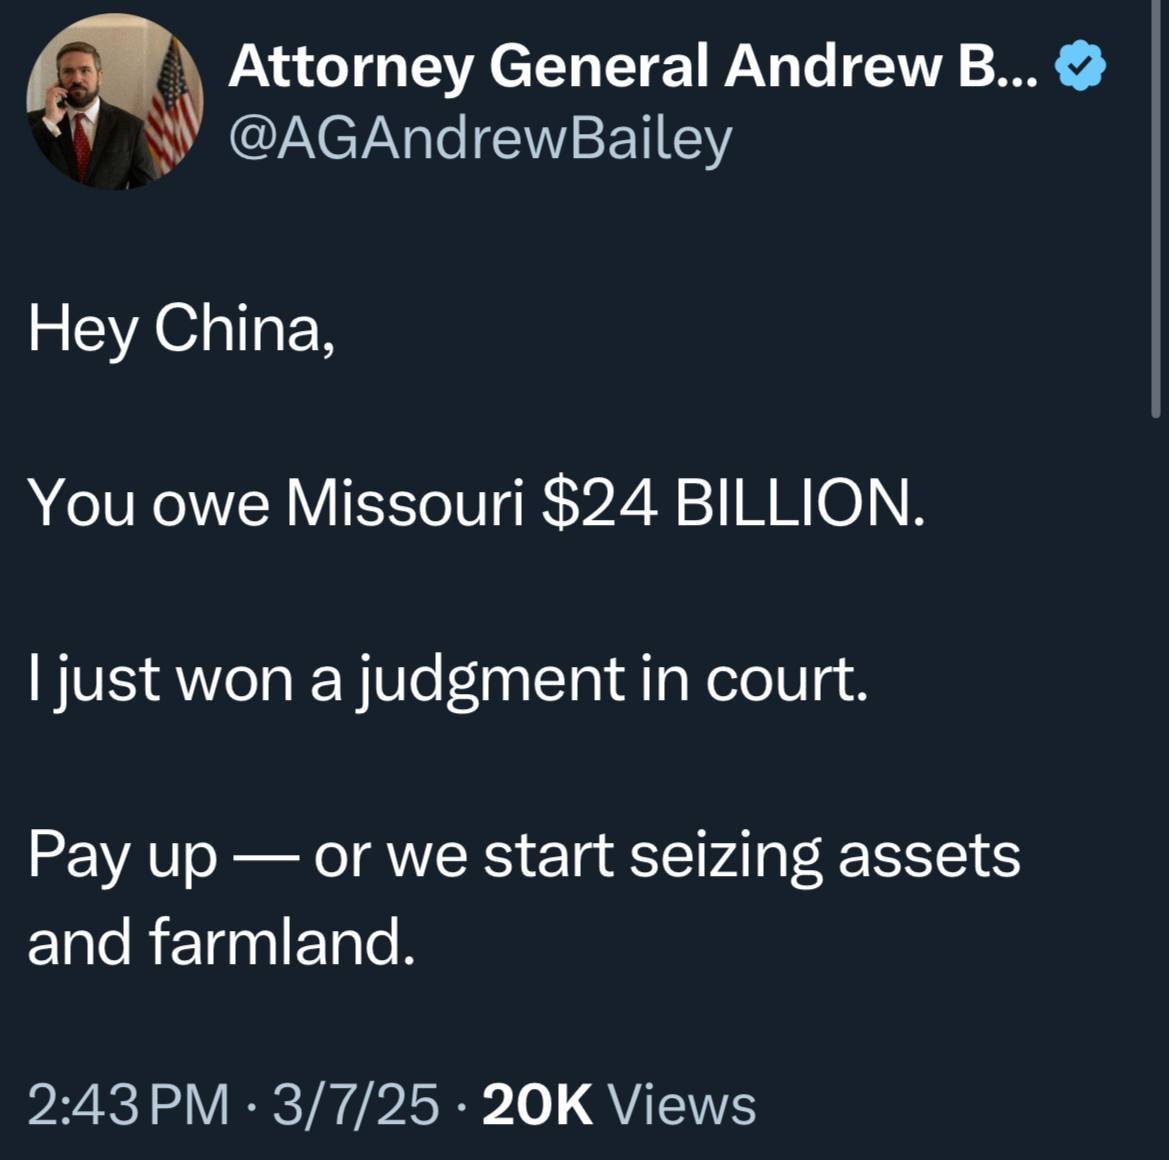Select the 'Pay up — or we start seizing assets' line
The image size is (1169, 1160).
(524, 857)
